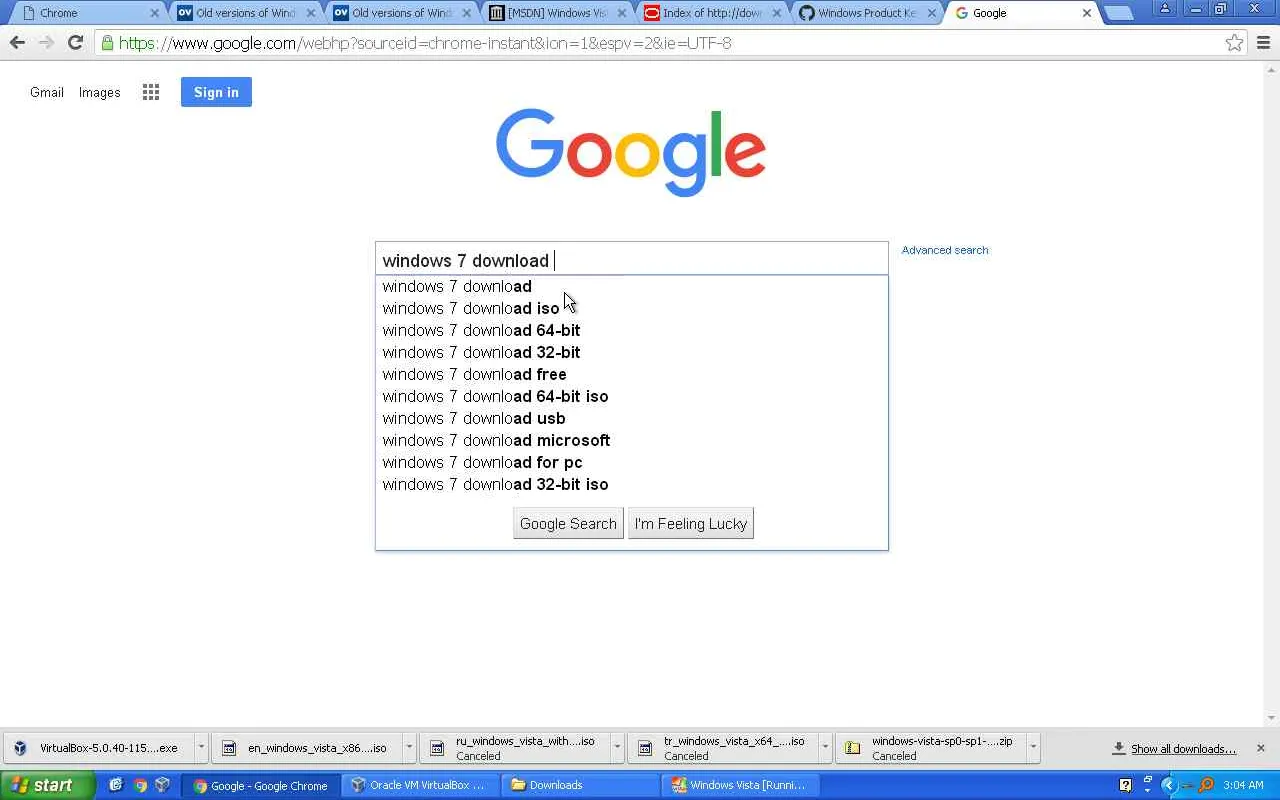Click the I'm Feeling Lucky button
The height and width of the screenshot is (800, 1280).
(x=691, y=524)
